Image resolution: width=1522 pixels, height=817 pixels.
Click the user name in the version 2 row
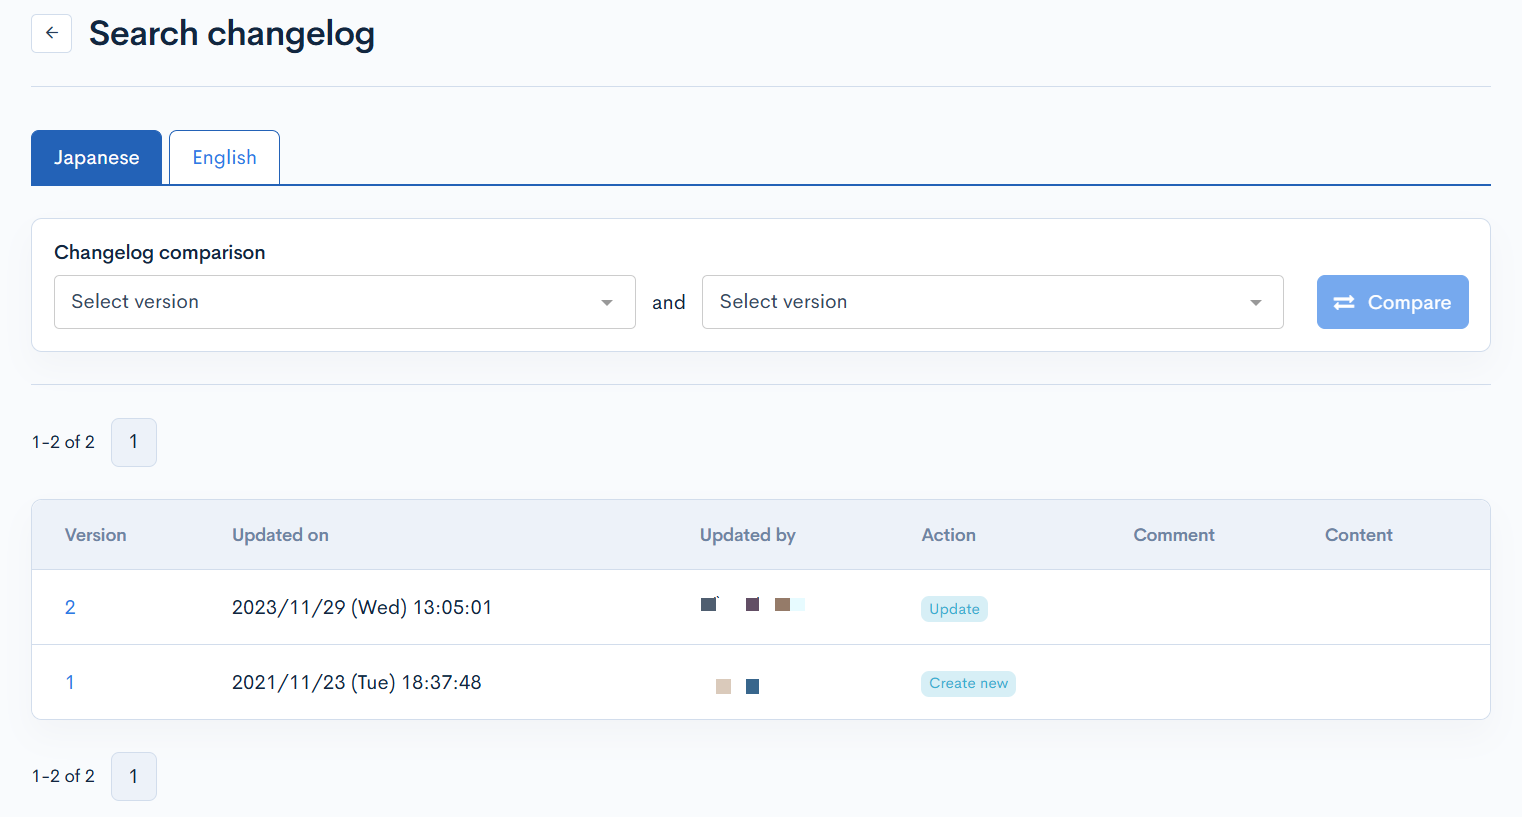752,605
